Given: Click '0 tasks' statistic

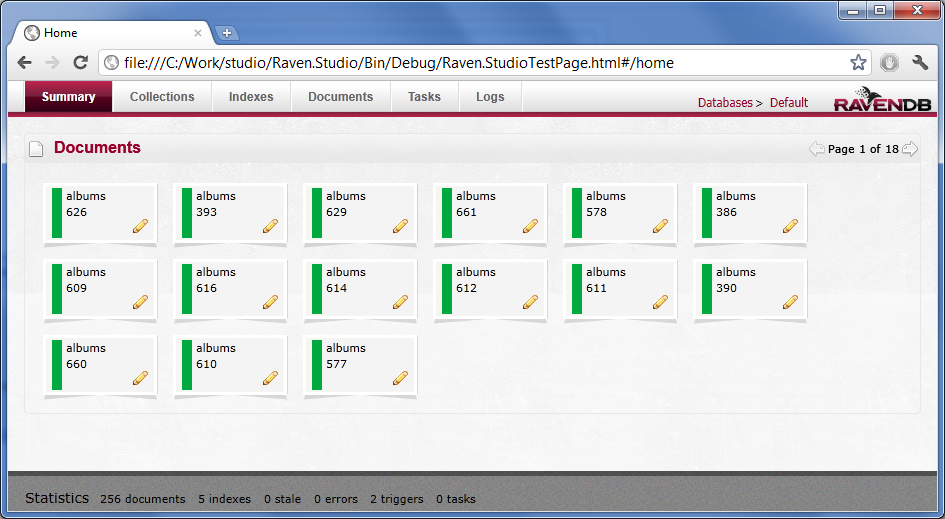Looking at the screenshot, I should click(x=456, y=499).
